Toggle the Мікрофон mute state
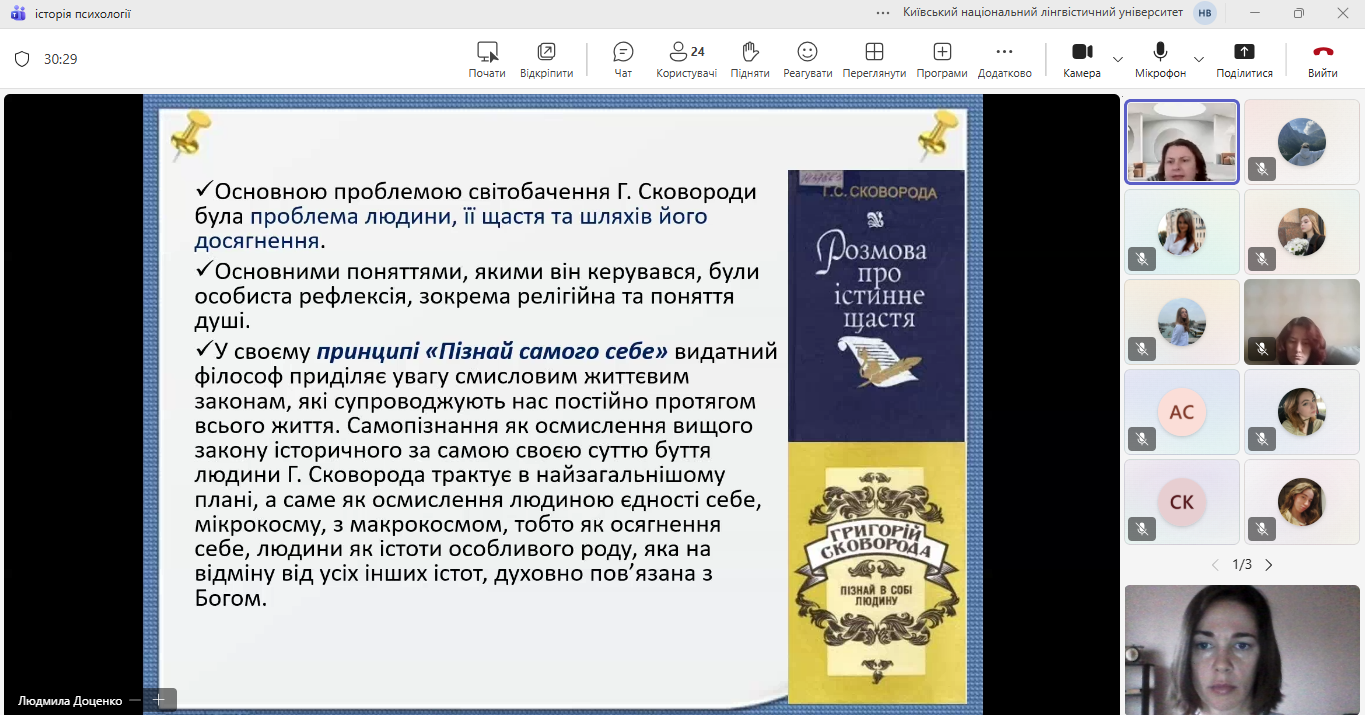Image resolution: width=1365 pixels, height=715 pixels. click(x=1160, y=59)
